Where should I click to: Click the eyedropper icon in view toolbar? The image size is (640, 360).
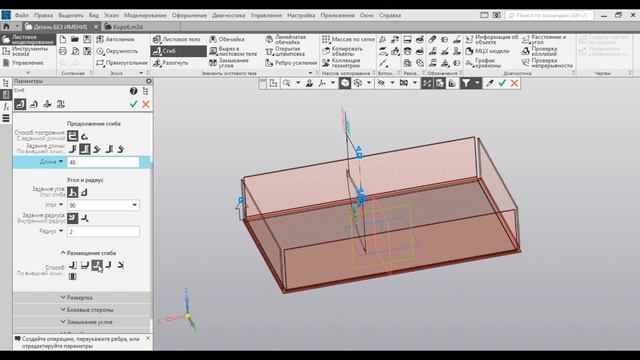pos(489,83)
